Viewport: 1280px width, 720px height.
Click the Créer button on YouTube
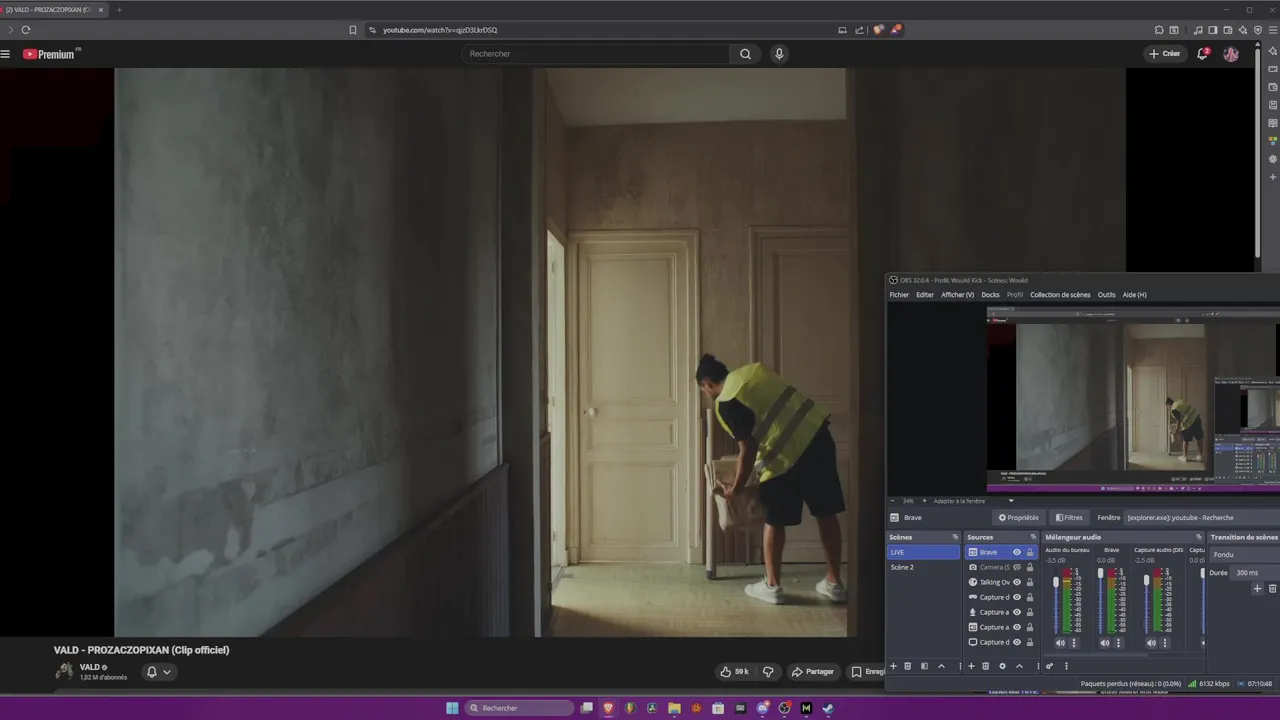tap(1164, 54)
